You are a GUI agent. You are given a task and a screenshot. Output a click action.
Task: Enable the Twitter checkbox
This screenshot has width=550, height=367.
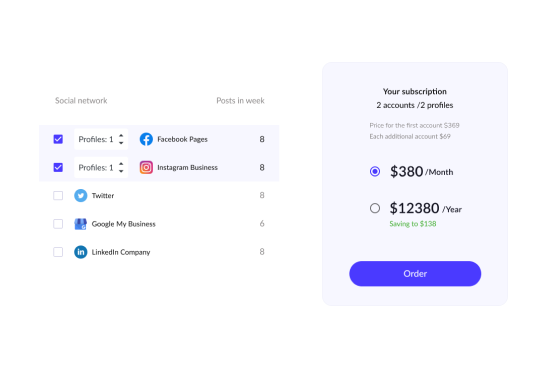pos(58,195)
